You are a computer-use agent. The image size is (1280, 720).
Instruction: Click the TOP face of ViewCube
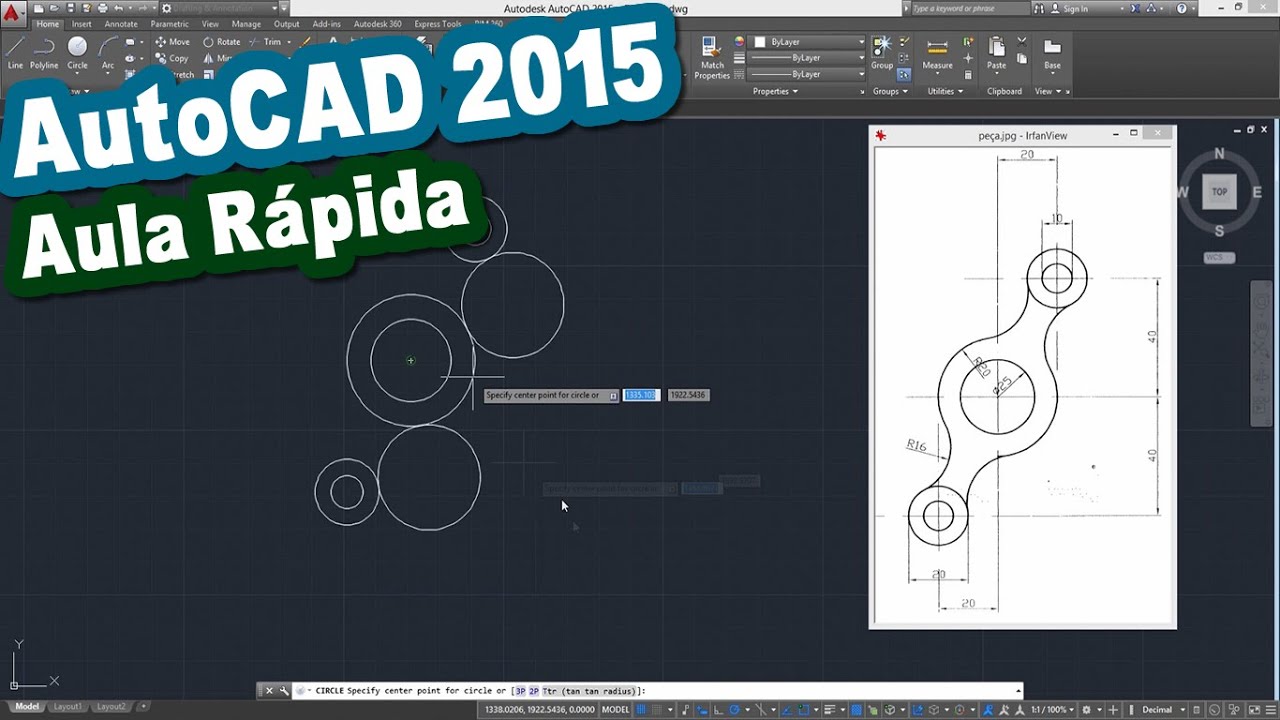pos(1219,192)
